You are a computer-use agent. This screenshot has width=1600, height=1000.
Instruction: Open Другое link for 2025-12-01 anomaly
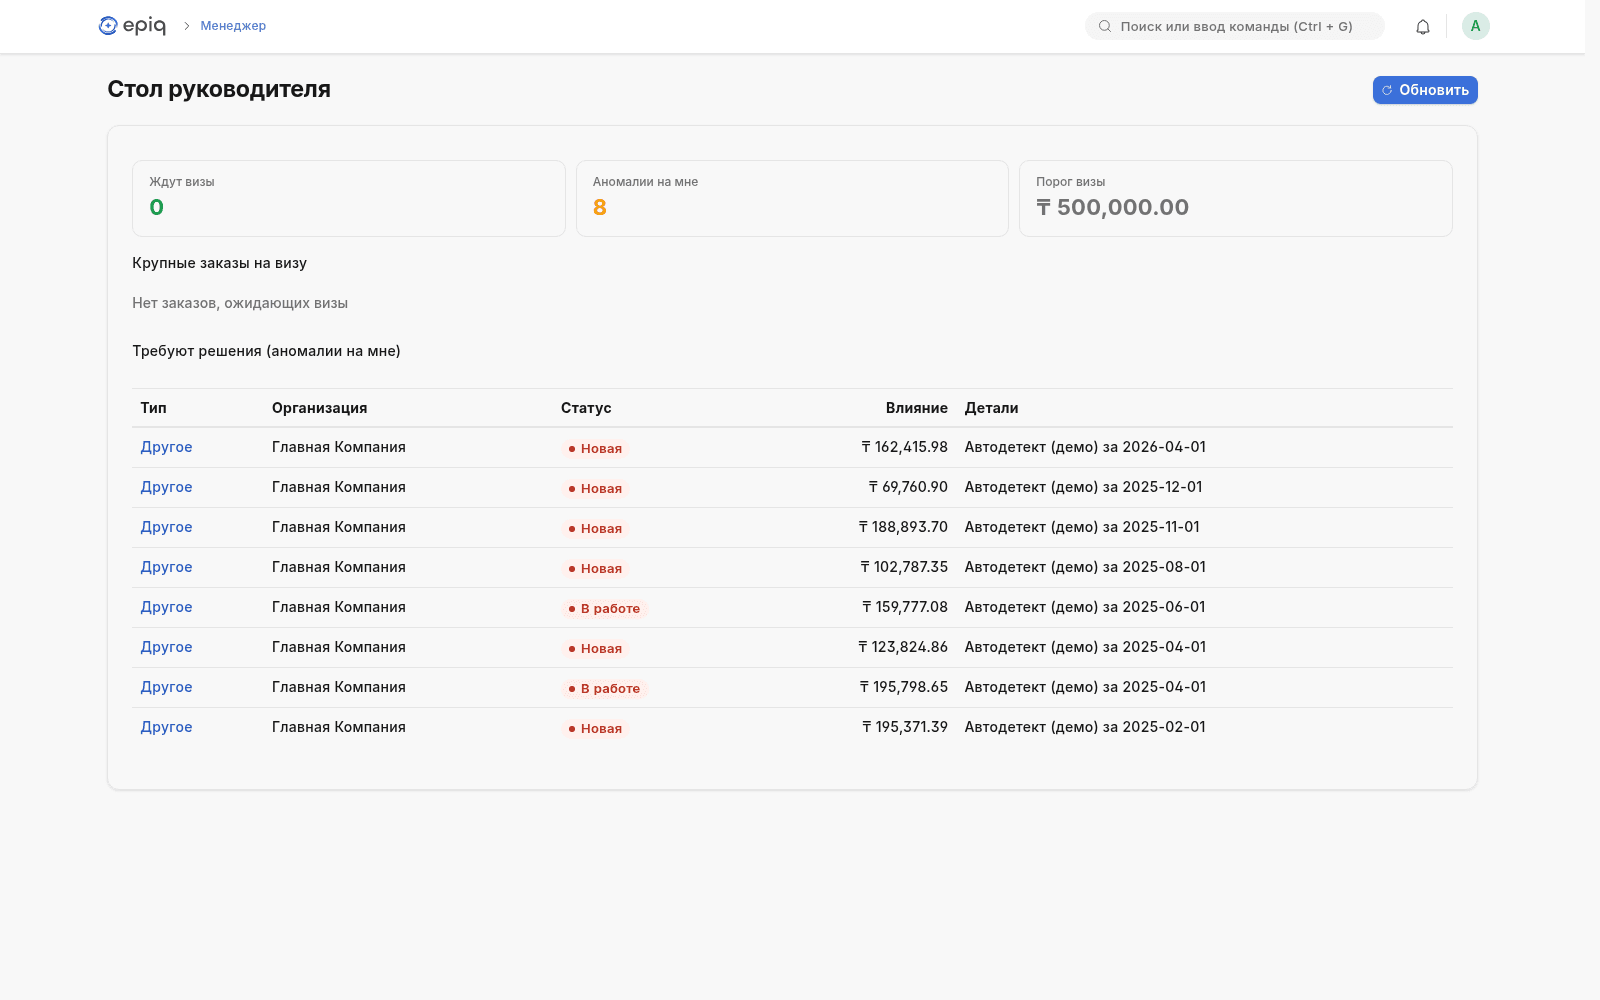pyautogui.click(x=166, y=487)
